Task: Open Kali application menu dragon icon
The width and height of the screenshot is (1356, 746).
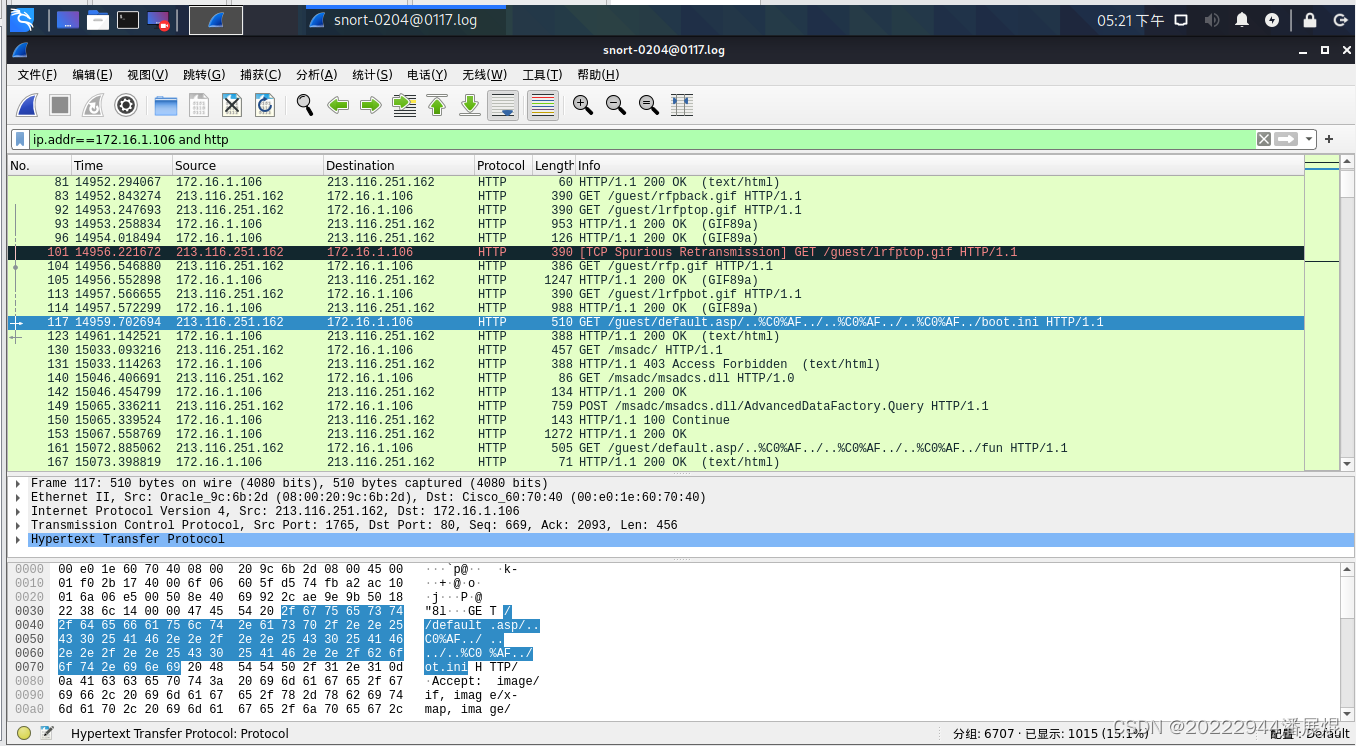Action: pyautogui.click(x=21, y=19)
